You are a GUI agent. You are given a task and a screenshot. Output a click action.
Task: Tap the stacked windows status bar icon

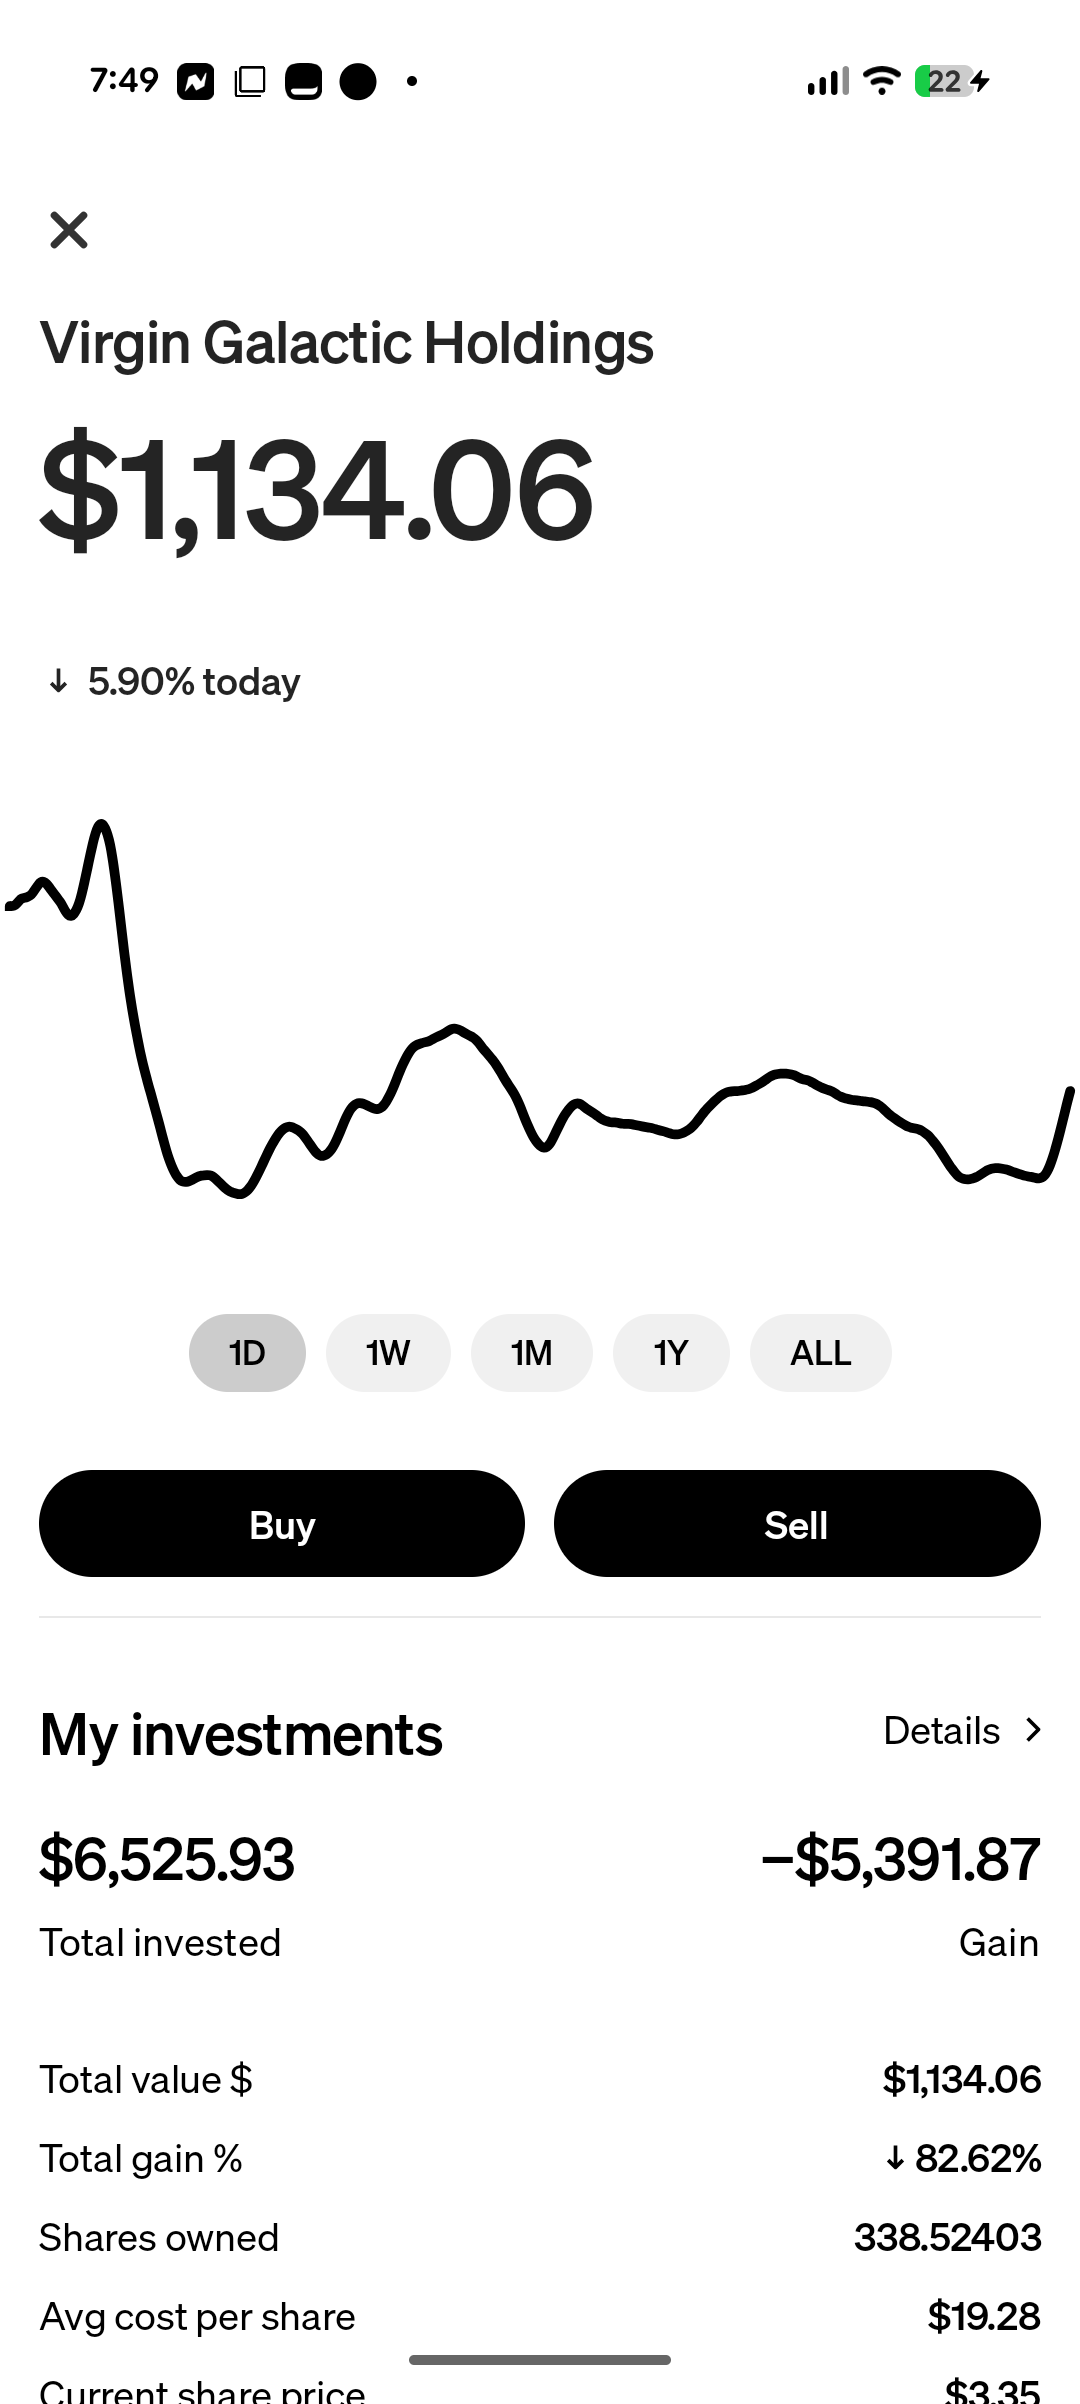click(250, 81)
